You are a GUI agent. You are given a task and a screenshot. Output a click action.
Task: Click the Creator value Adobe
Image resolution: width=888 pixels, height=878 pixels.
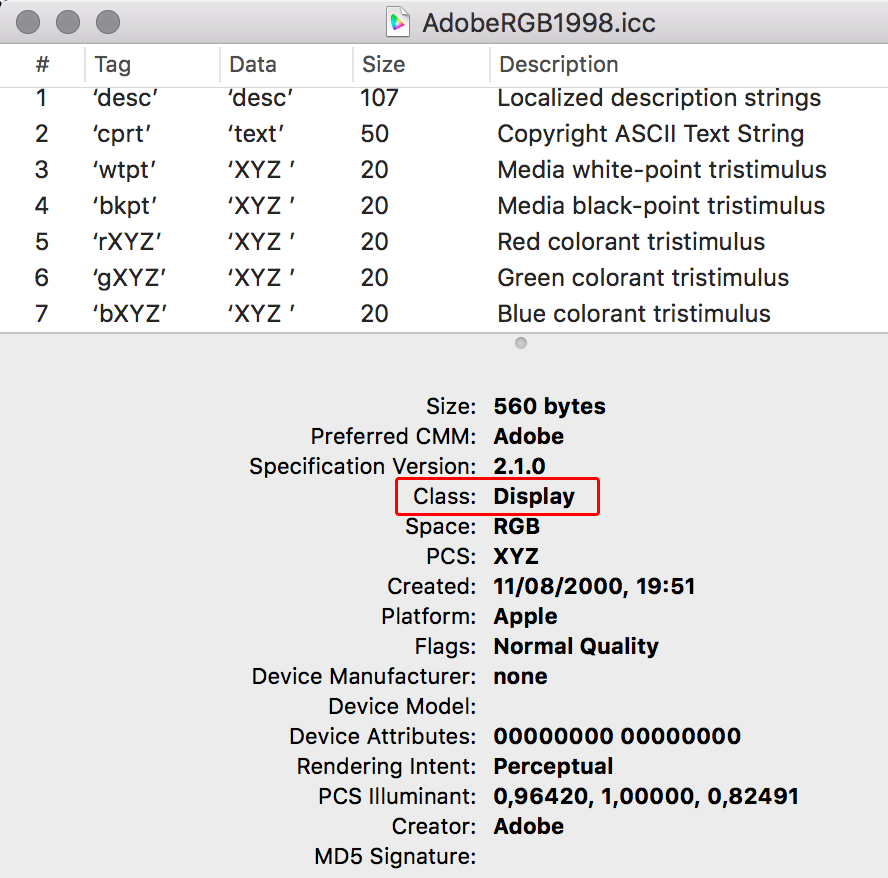point(528,826)
